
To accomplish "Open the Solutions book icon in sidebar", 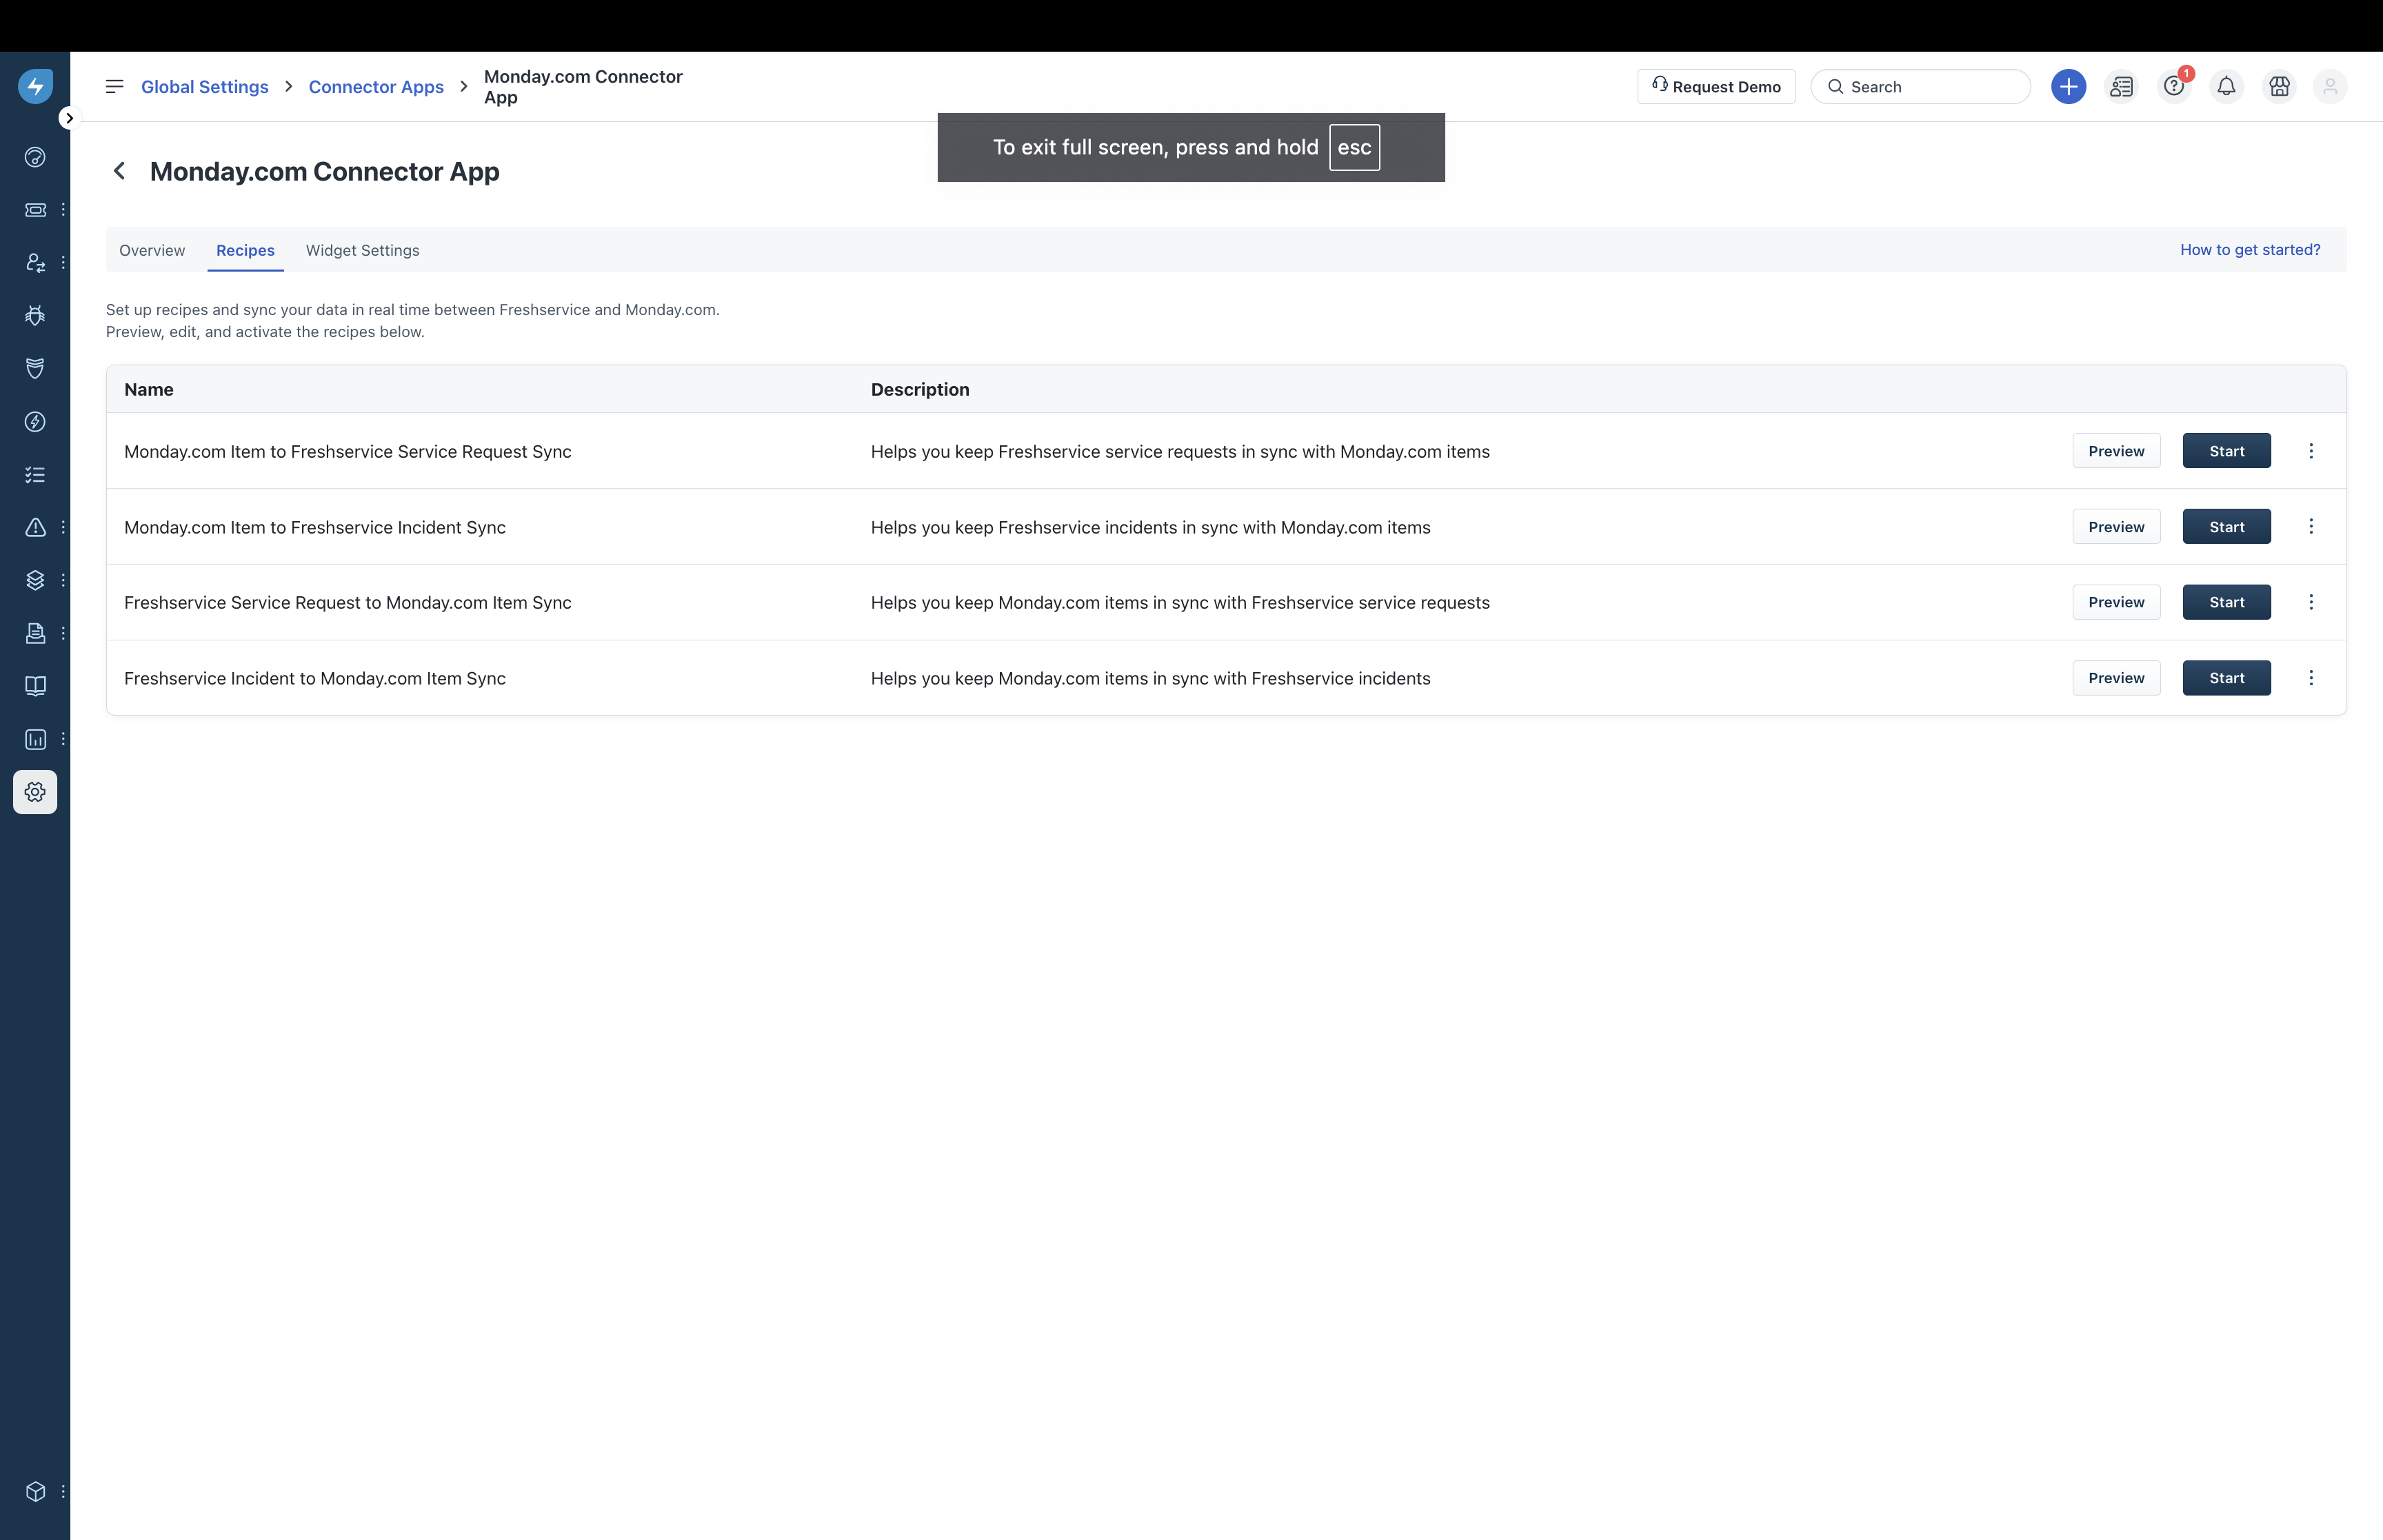I will tap(35, 686).
